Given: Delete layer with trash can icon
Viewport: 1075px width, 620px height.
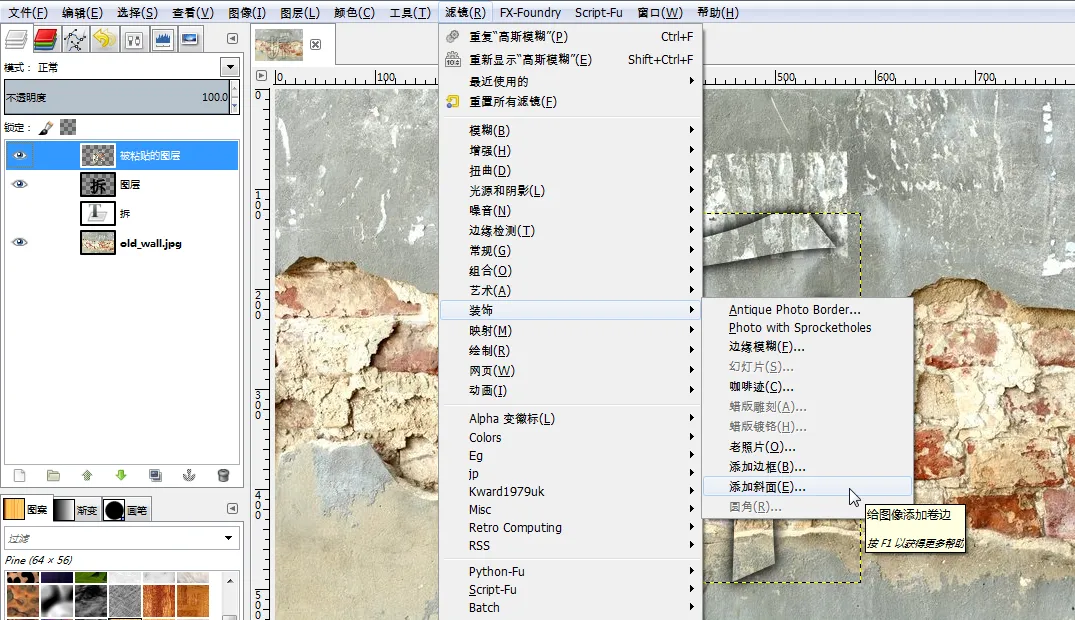Looking at the screenshot, I should click(223, 475).
